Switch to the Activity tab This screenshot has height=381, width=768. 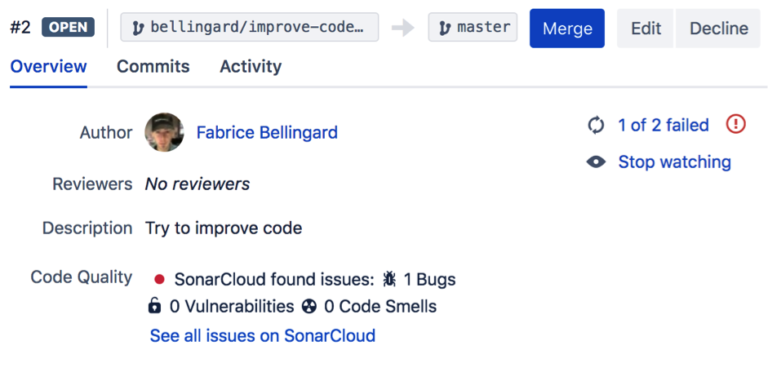pos(250,66)
